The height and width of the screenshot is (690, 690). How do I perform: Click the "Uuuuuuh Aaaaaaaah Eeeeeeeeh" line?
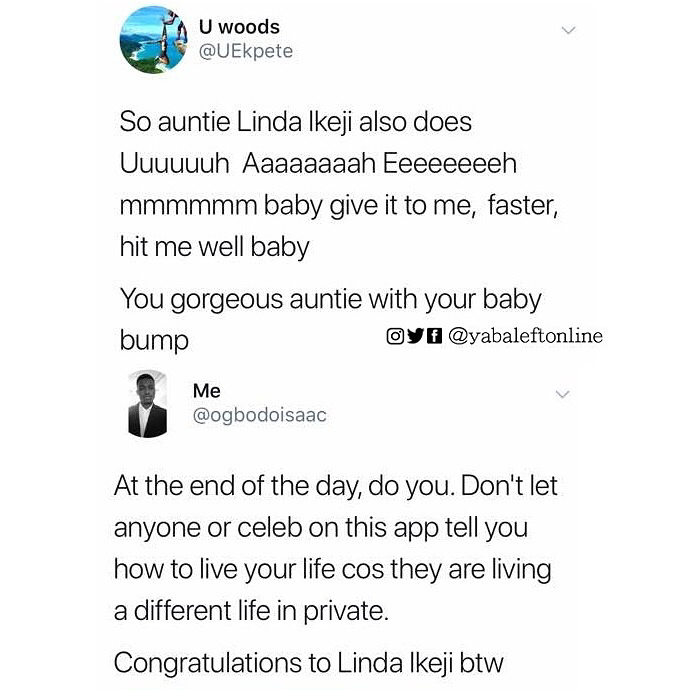pos(318,163)
